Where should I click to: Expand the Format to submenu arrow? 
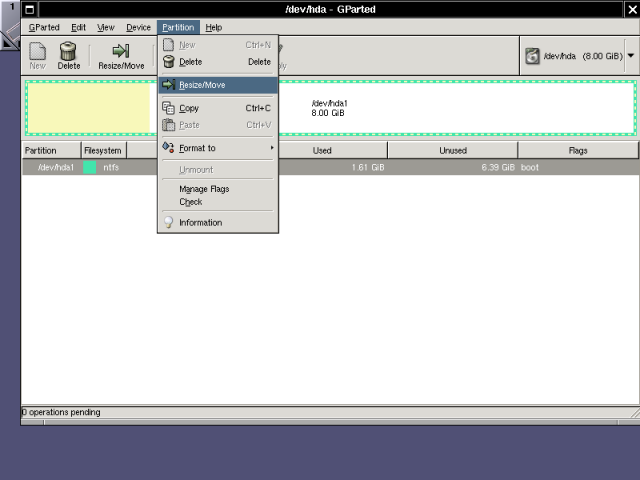pyautogui.click(x=272, y=147)
